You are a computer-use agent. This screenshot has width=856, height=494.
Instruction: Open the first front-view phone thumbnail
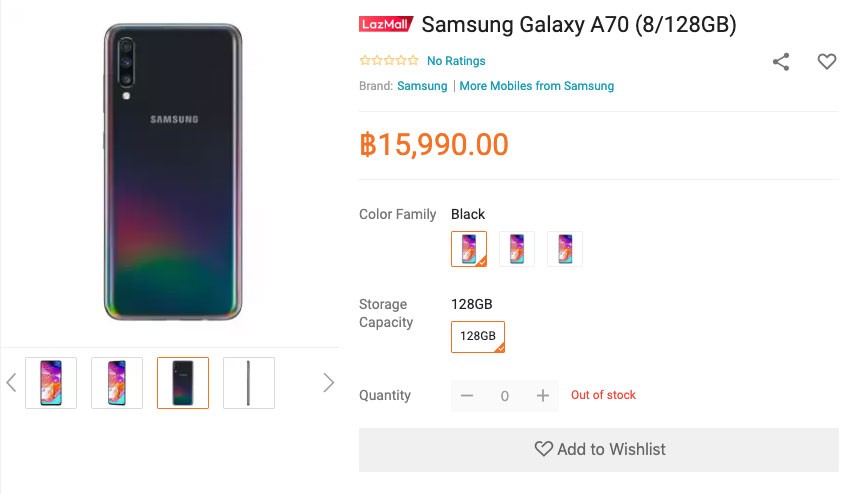(51, 383)
